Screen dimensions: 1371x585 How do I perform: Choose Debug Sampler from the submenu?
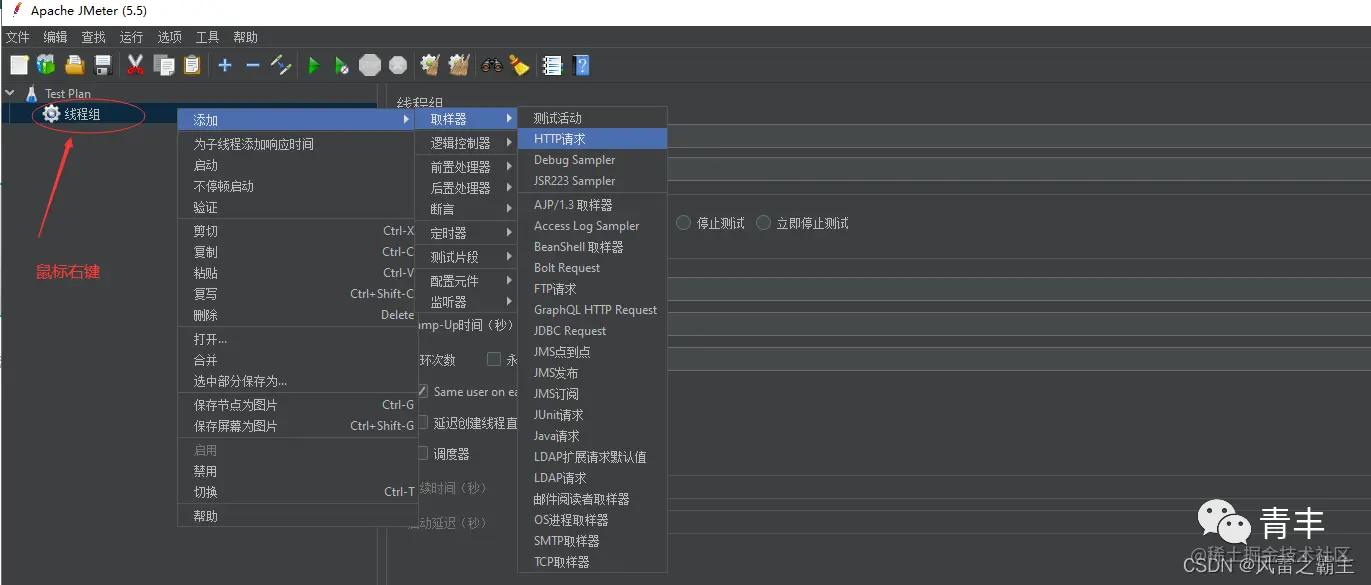(592, 160)
